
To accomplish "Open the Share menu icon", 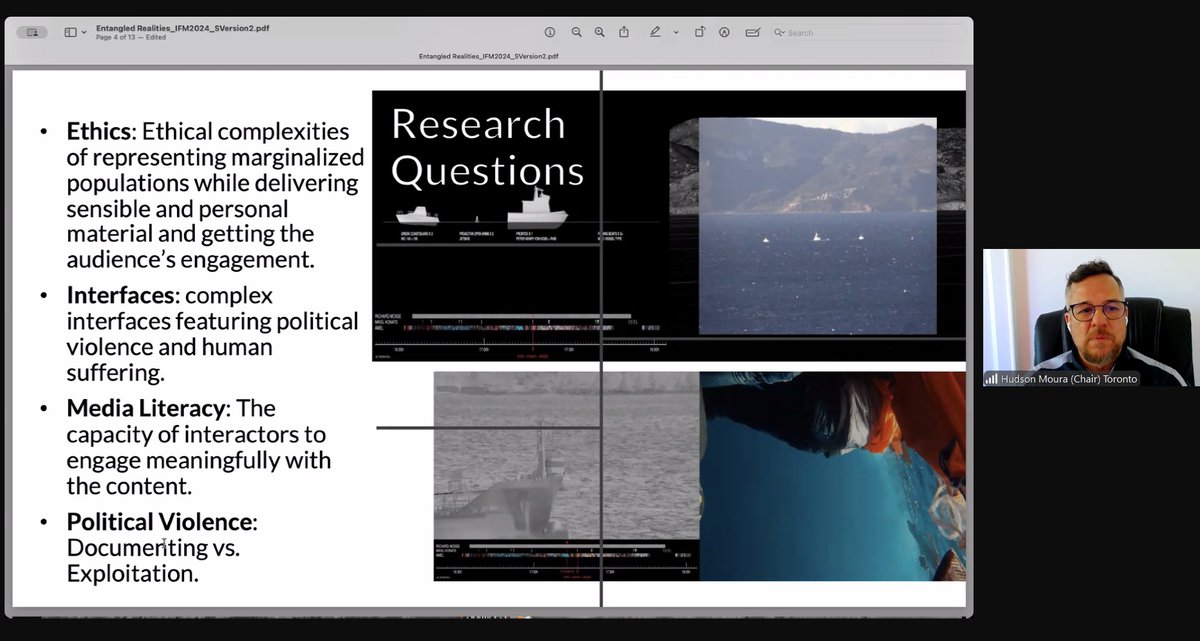I will point(623,32).
